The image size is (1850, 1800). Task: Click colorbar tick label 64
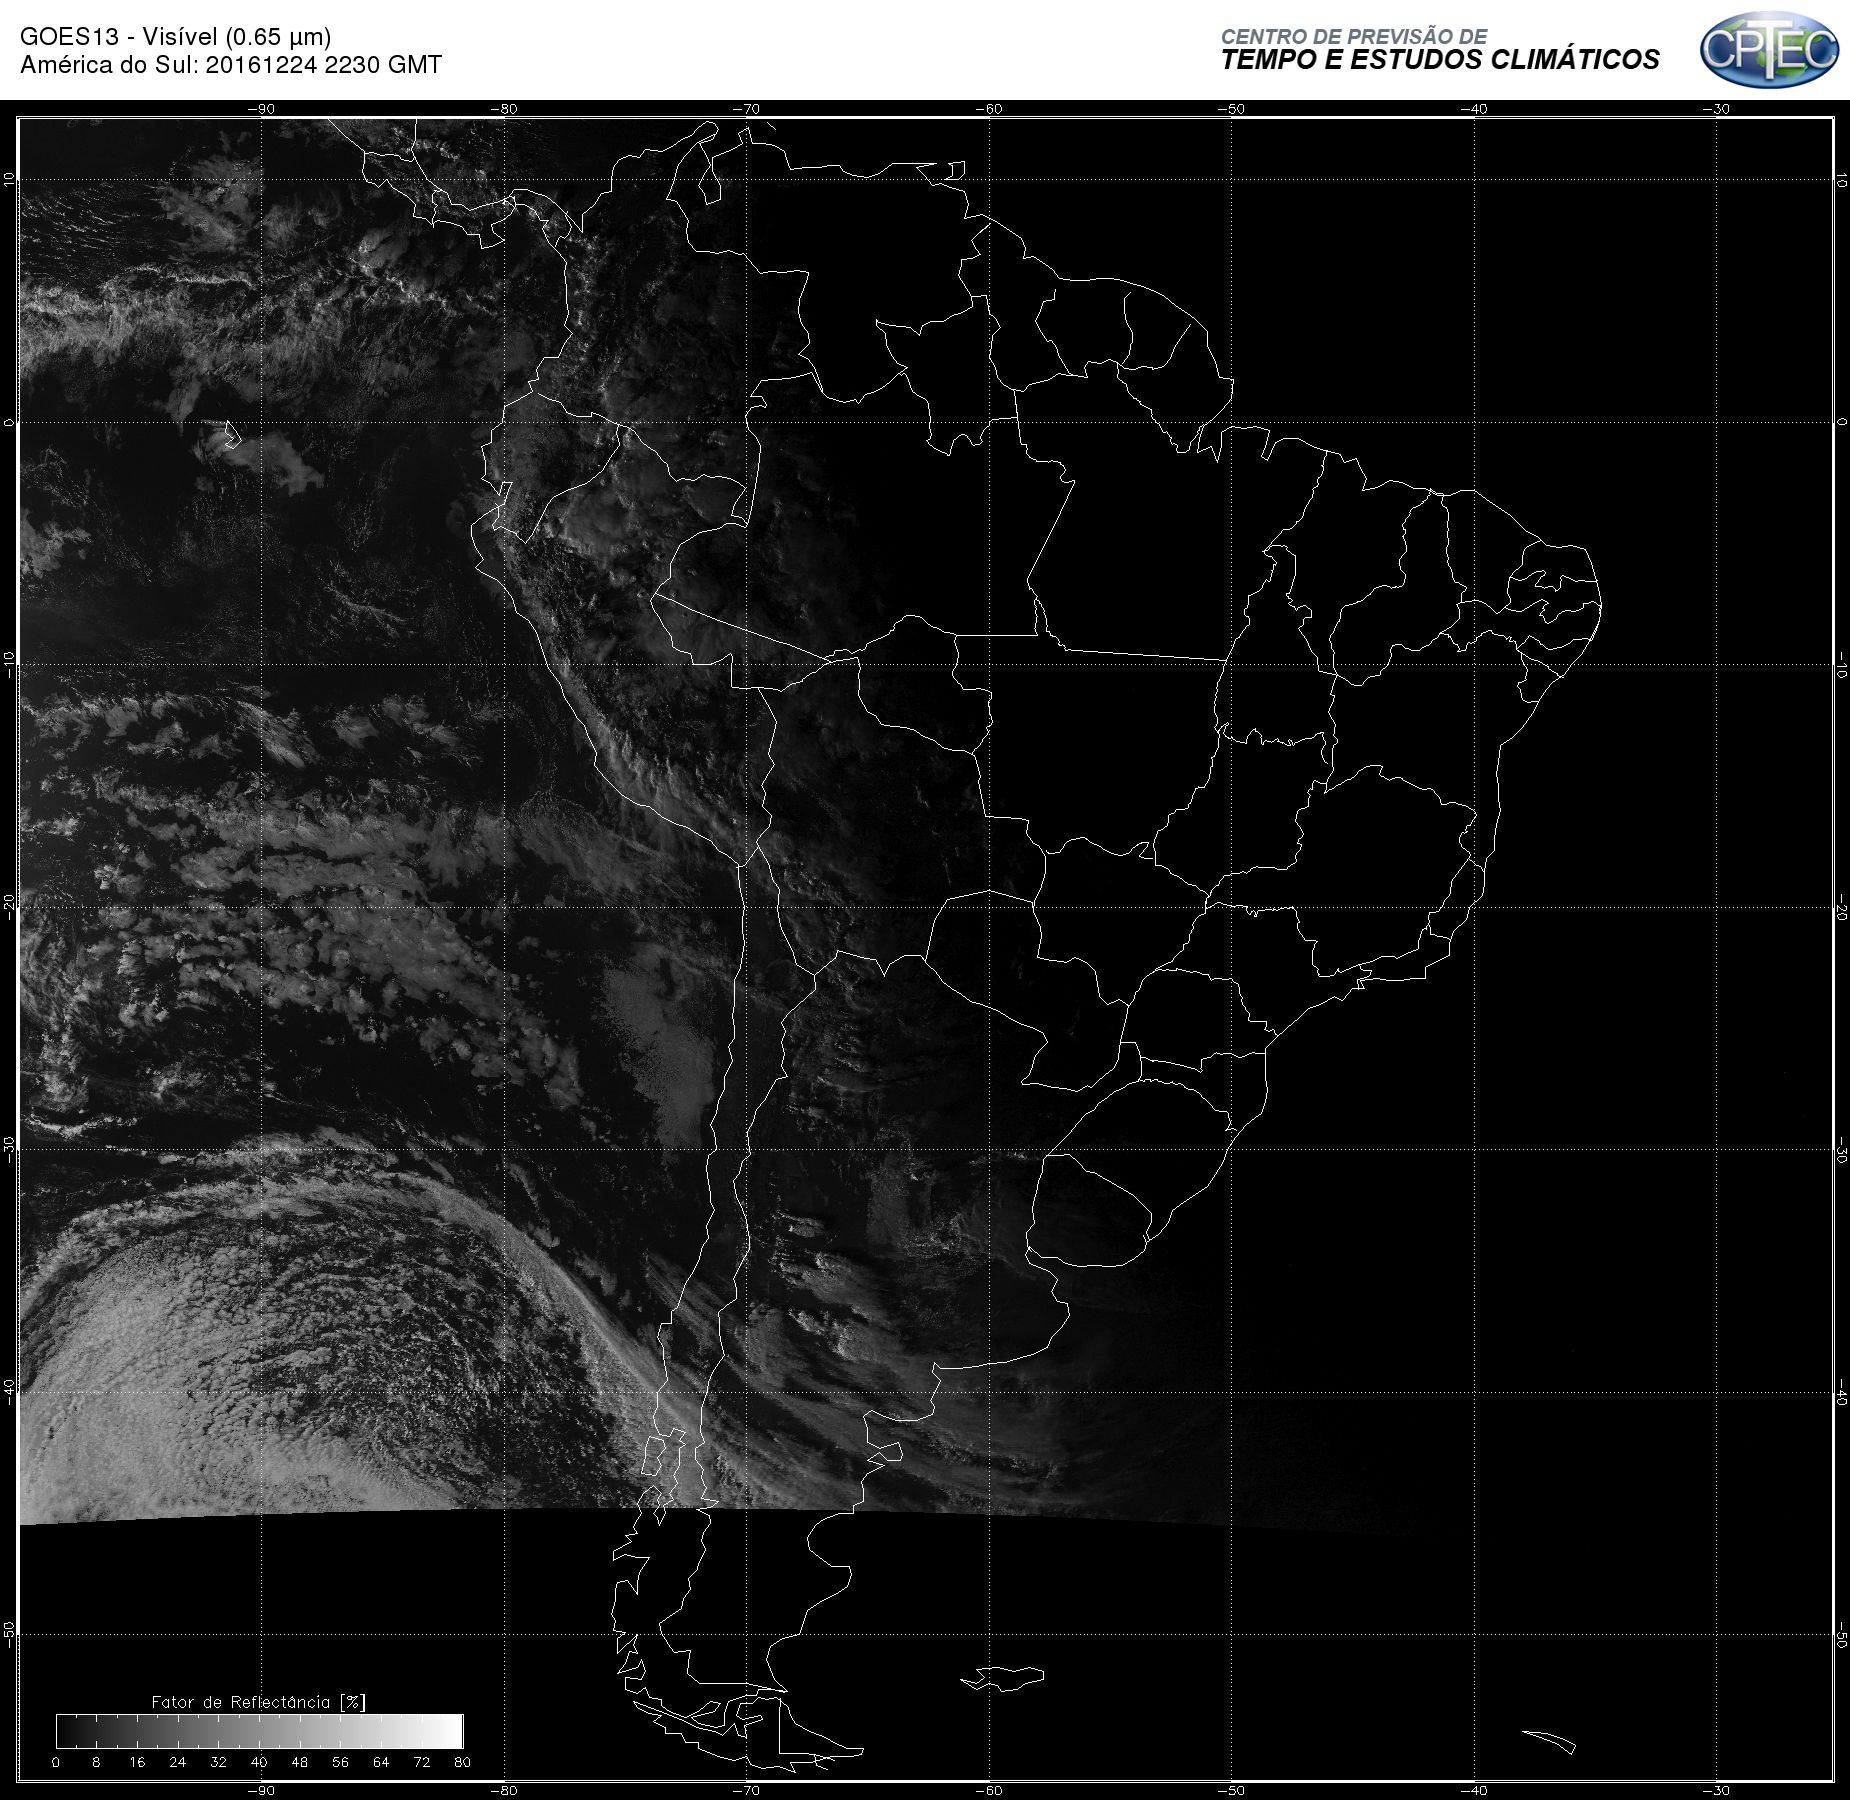click(381, 1762)
